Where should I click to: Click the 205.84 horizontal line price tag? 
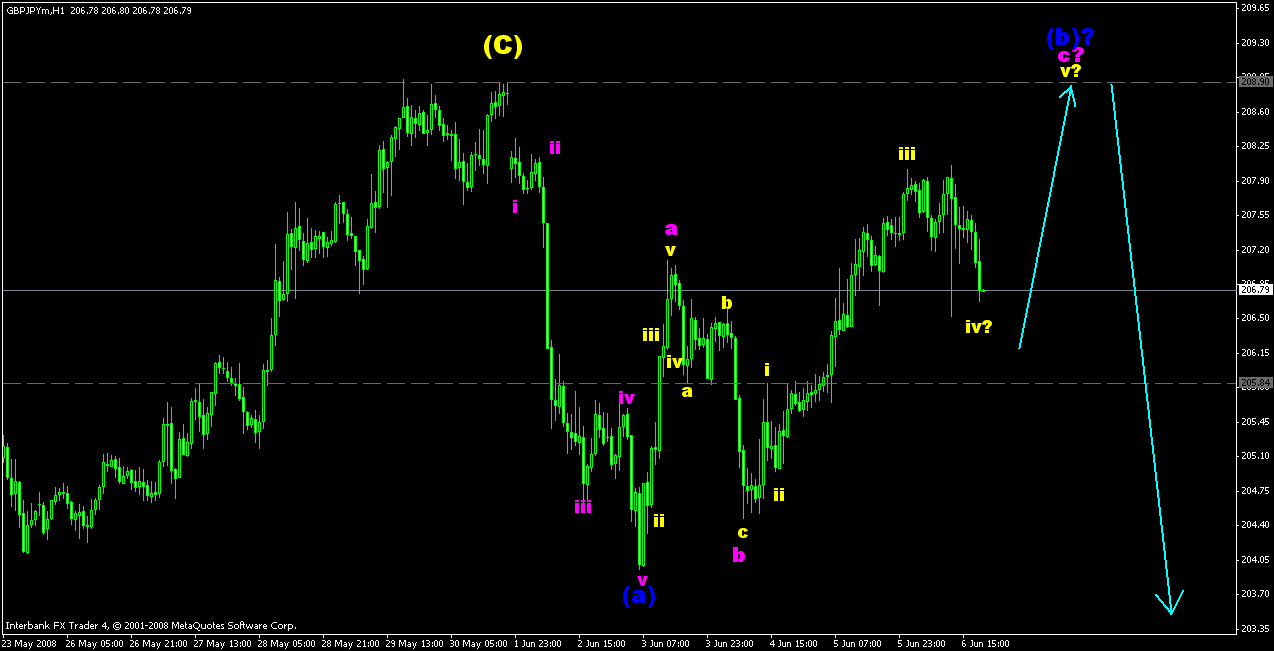1254,383
